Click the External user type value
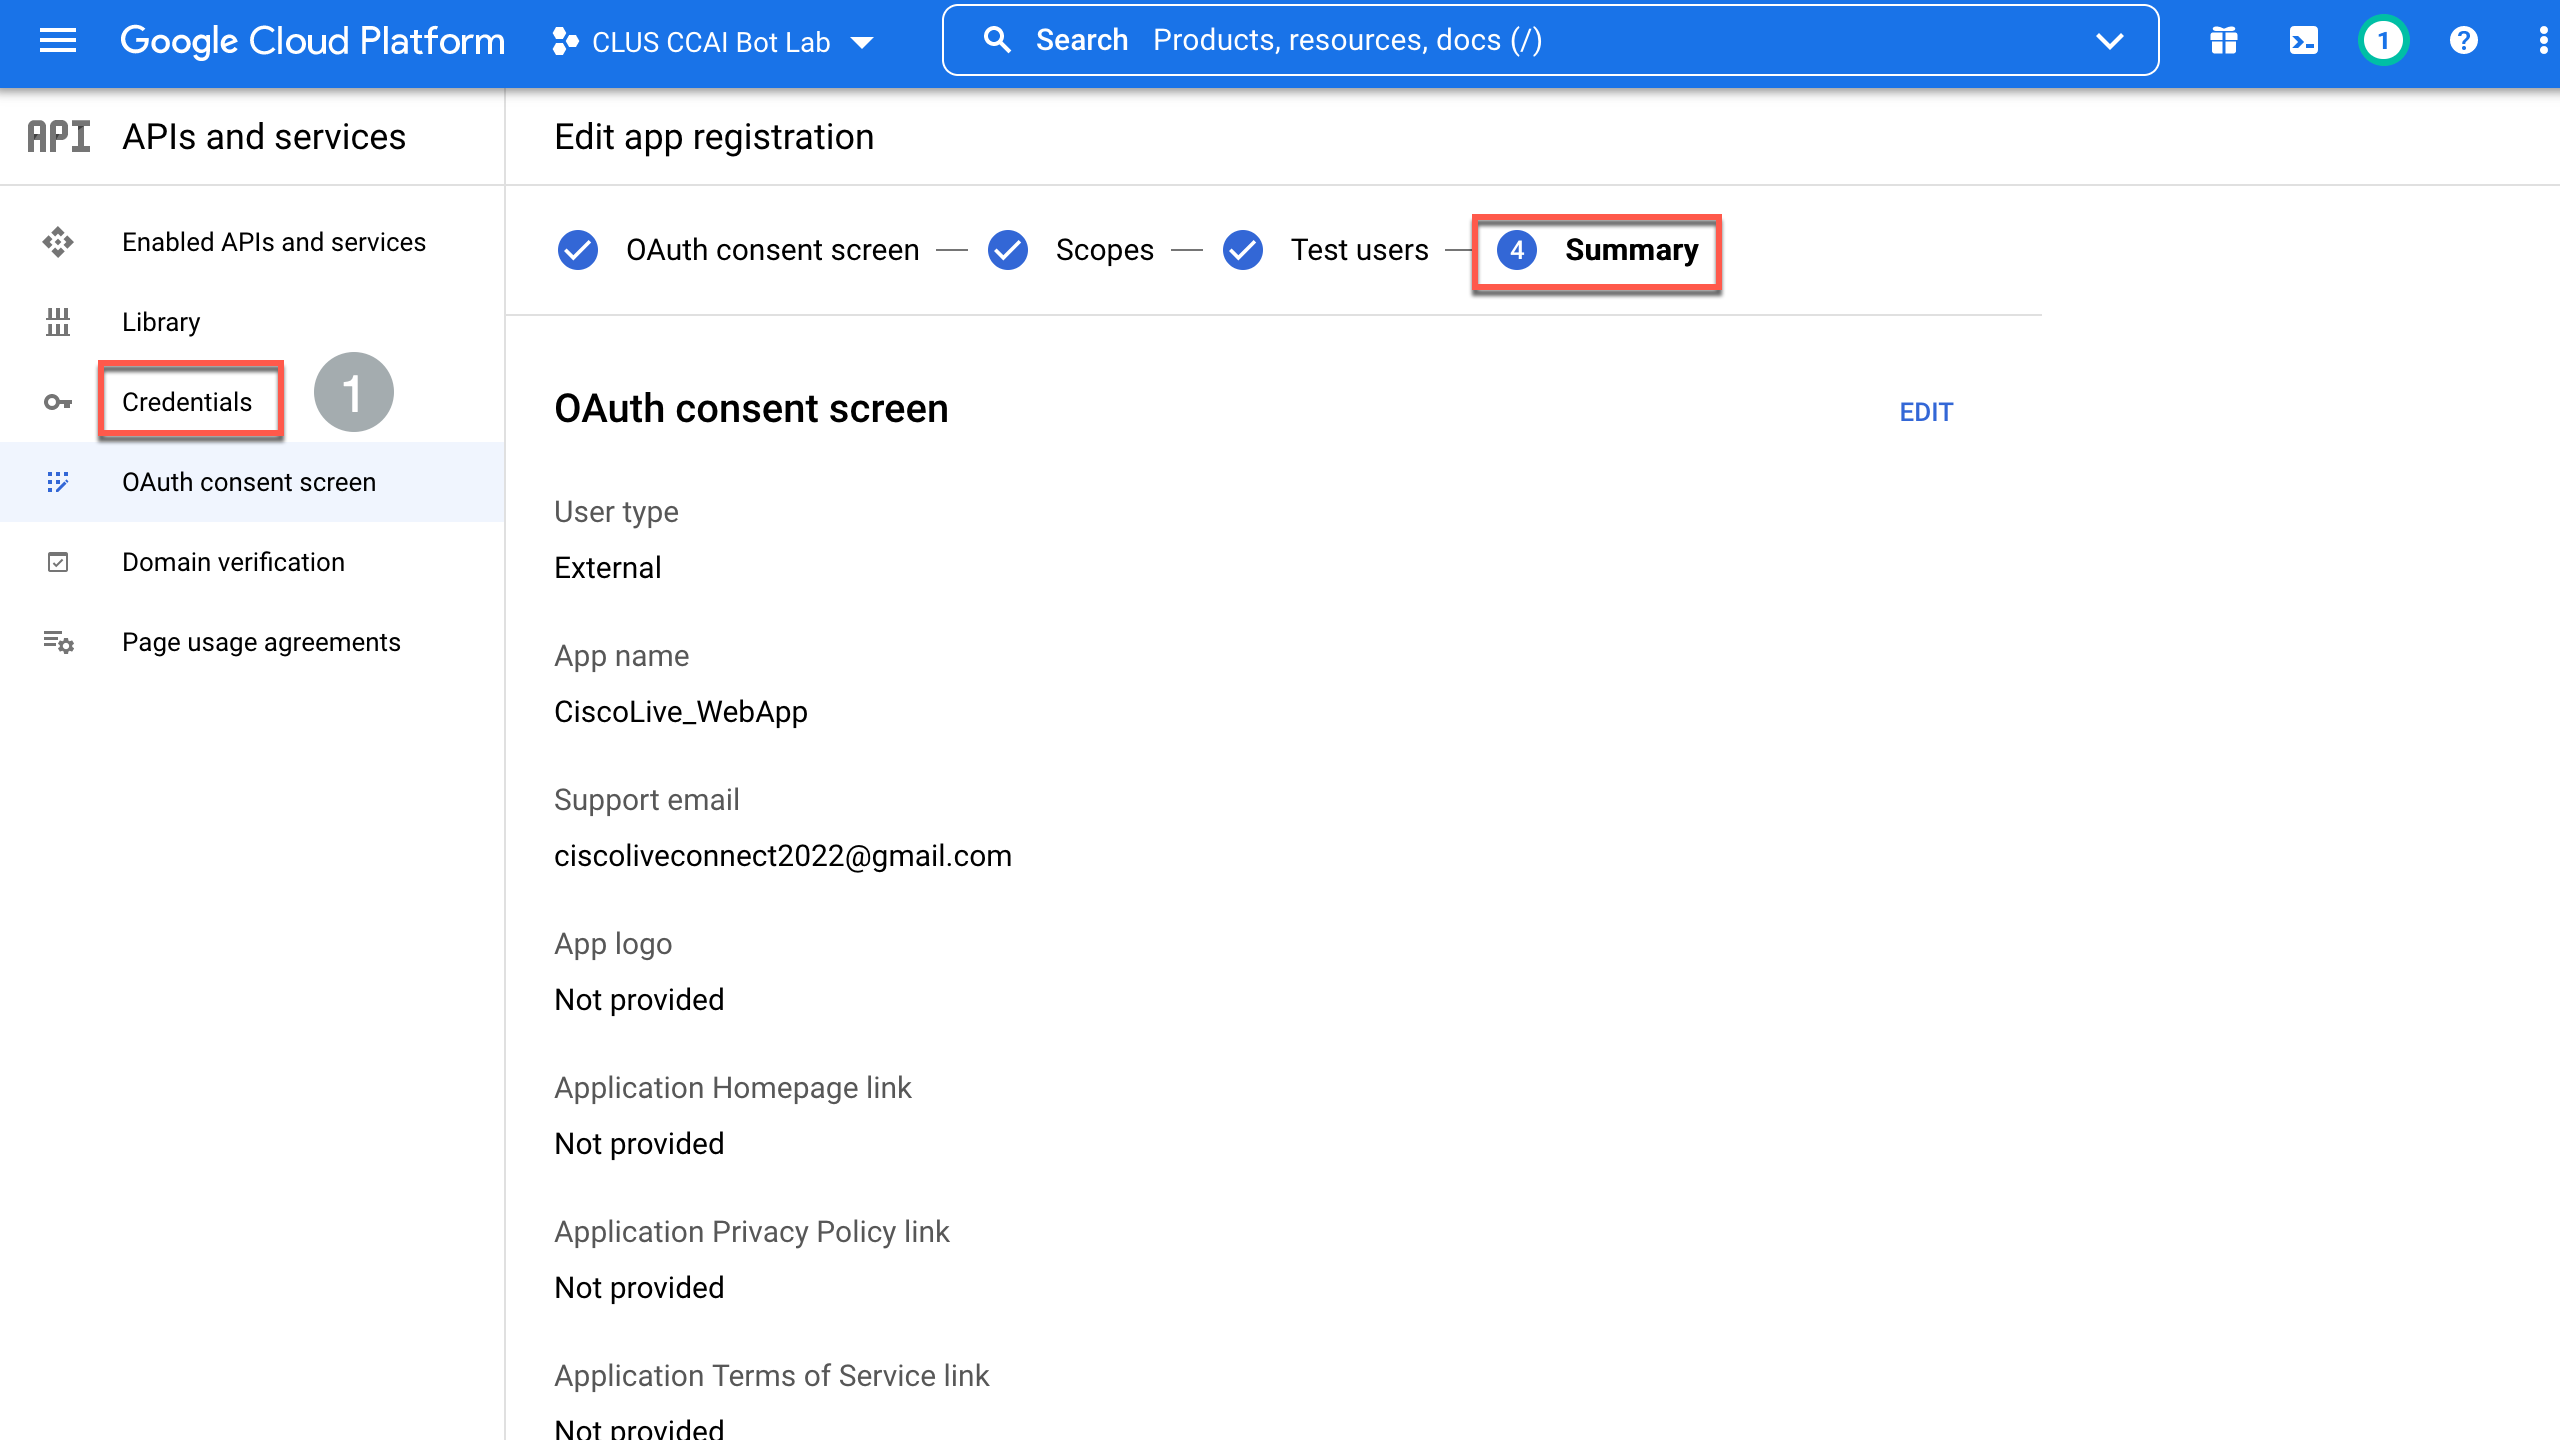Image resolution: width=2560 pixels, height=1440 pixels. 607,568
